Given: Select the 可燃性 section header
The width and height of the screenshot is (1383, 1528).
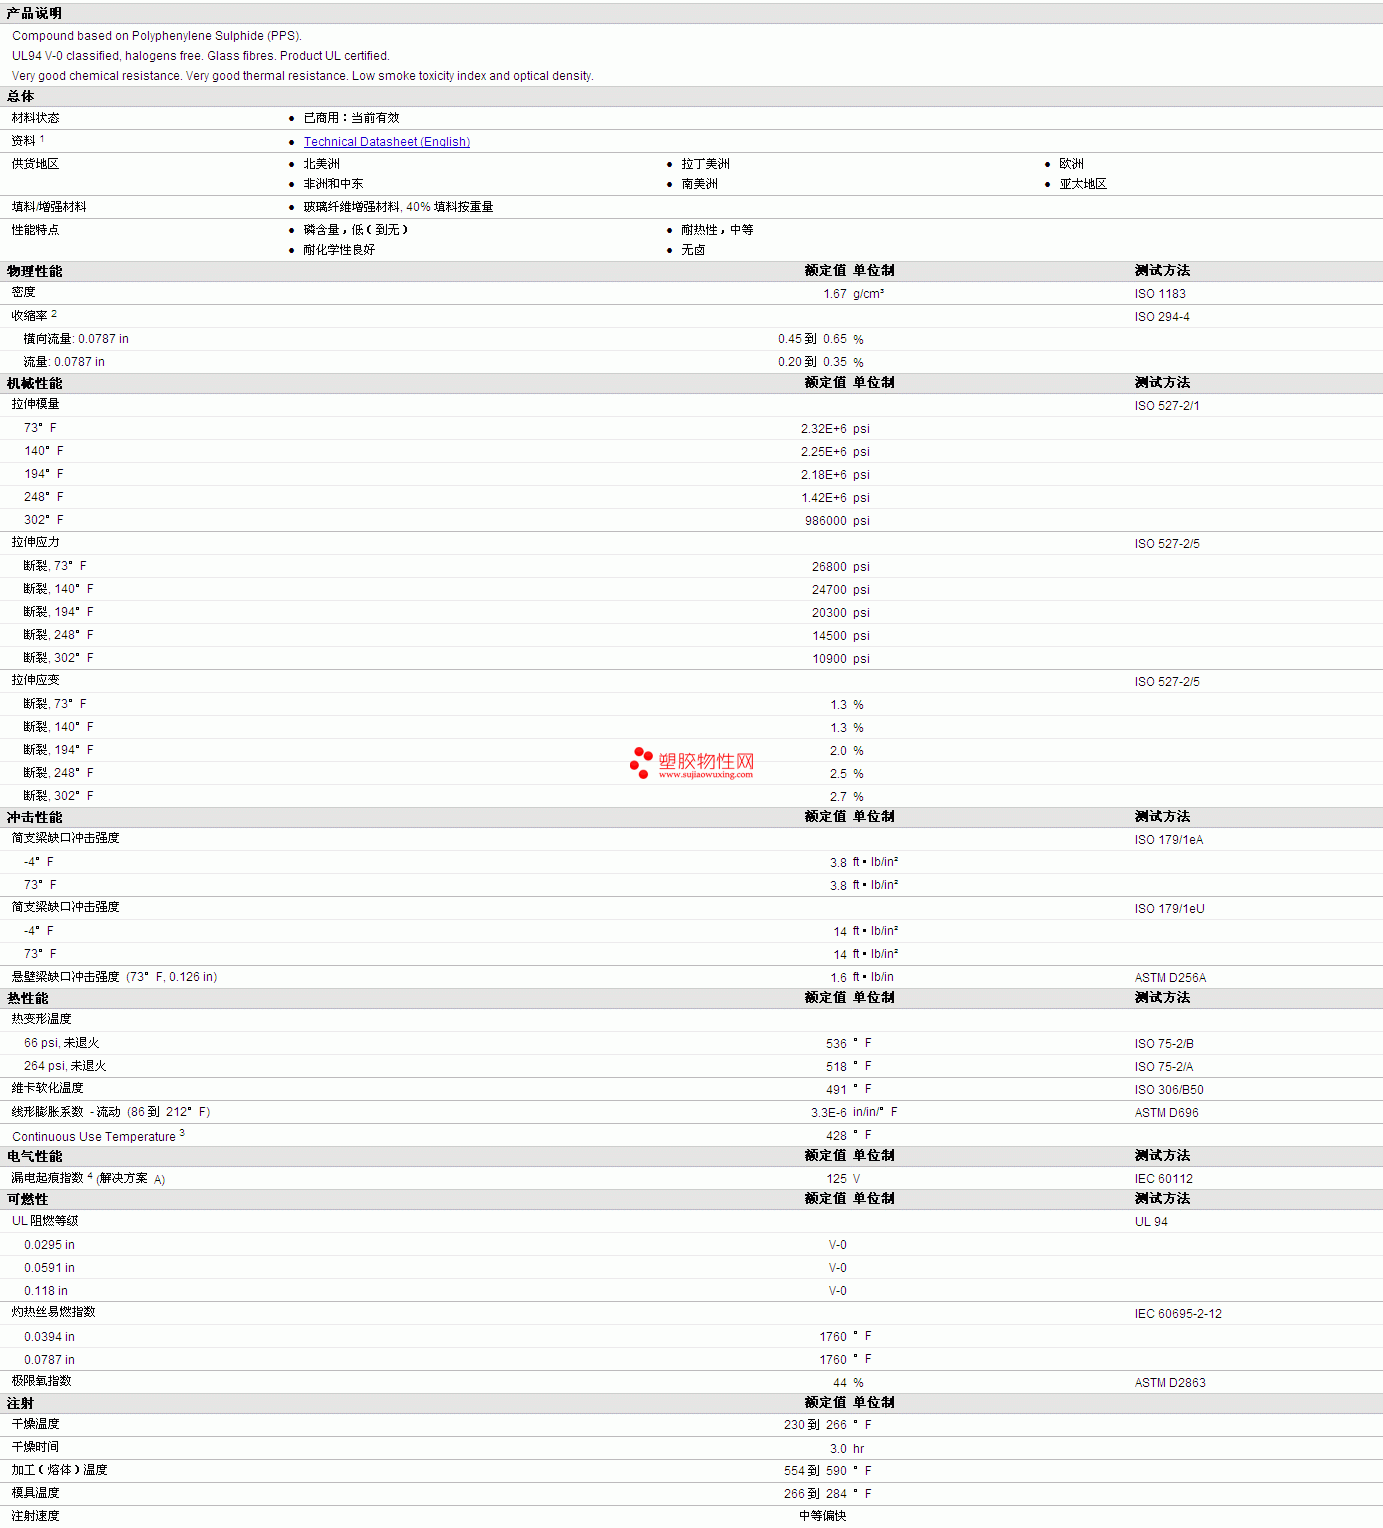Looking at the screenshot, I should tap(27, 1199).
